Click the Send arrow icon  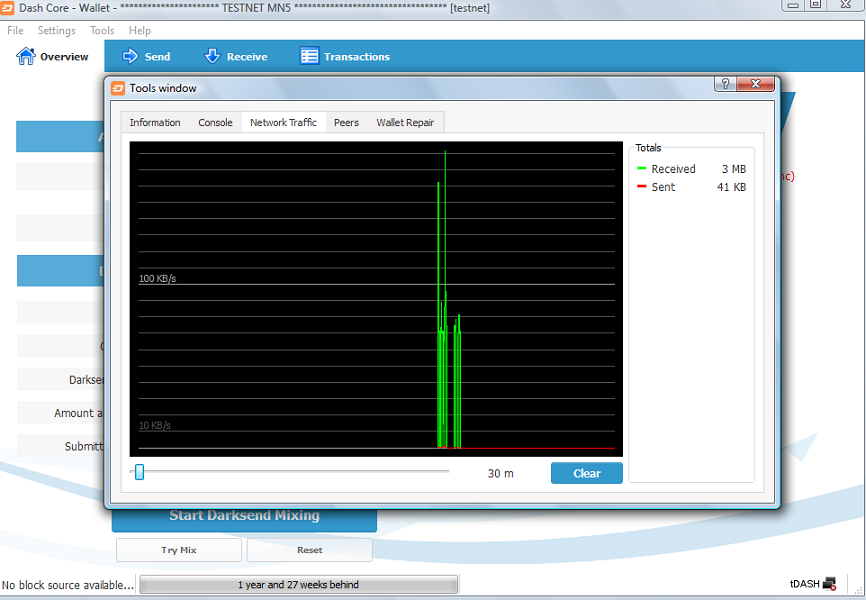pos(130,56)
